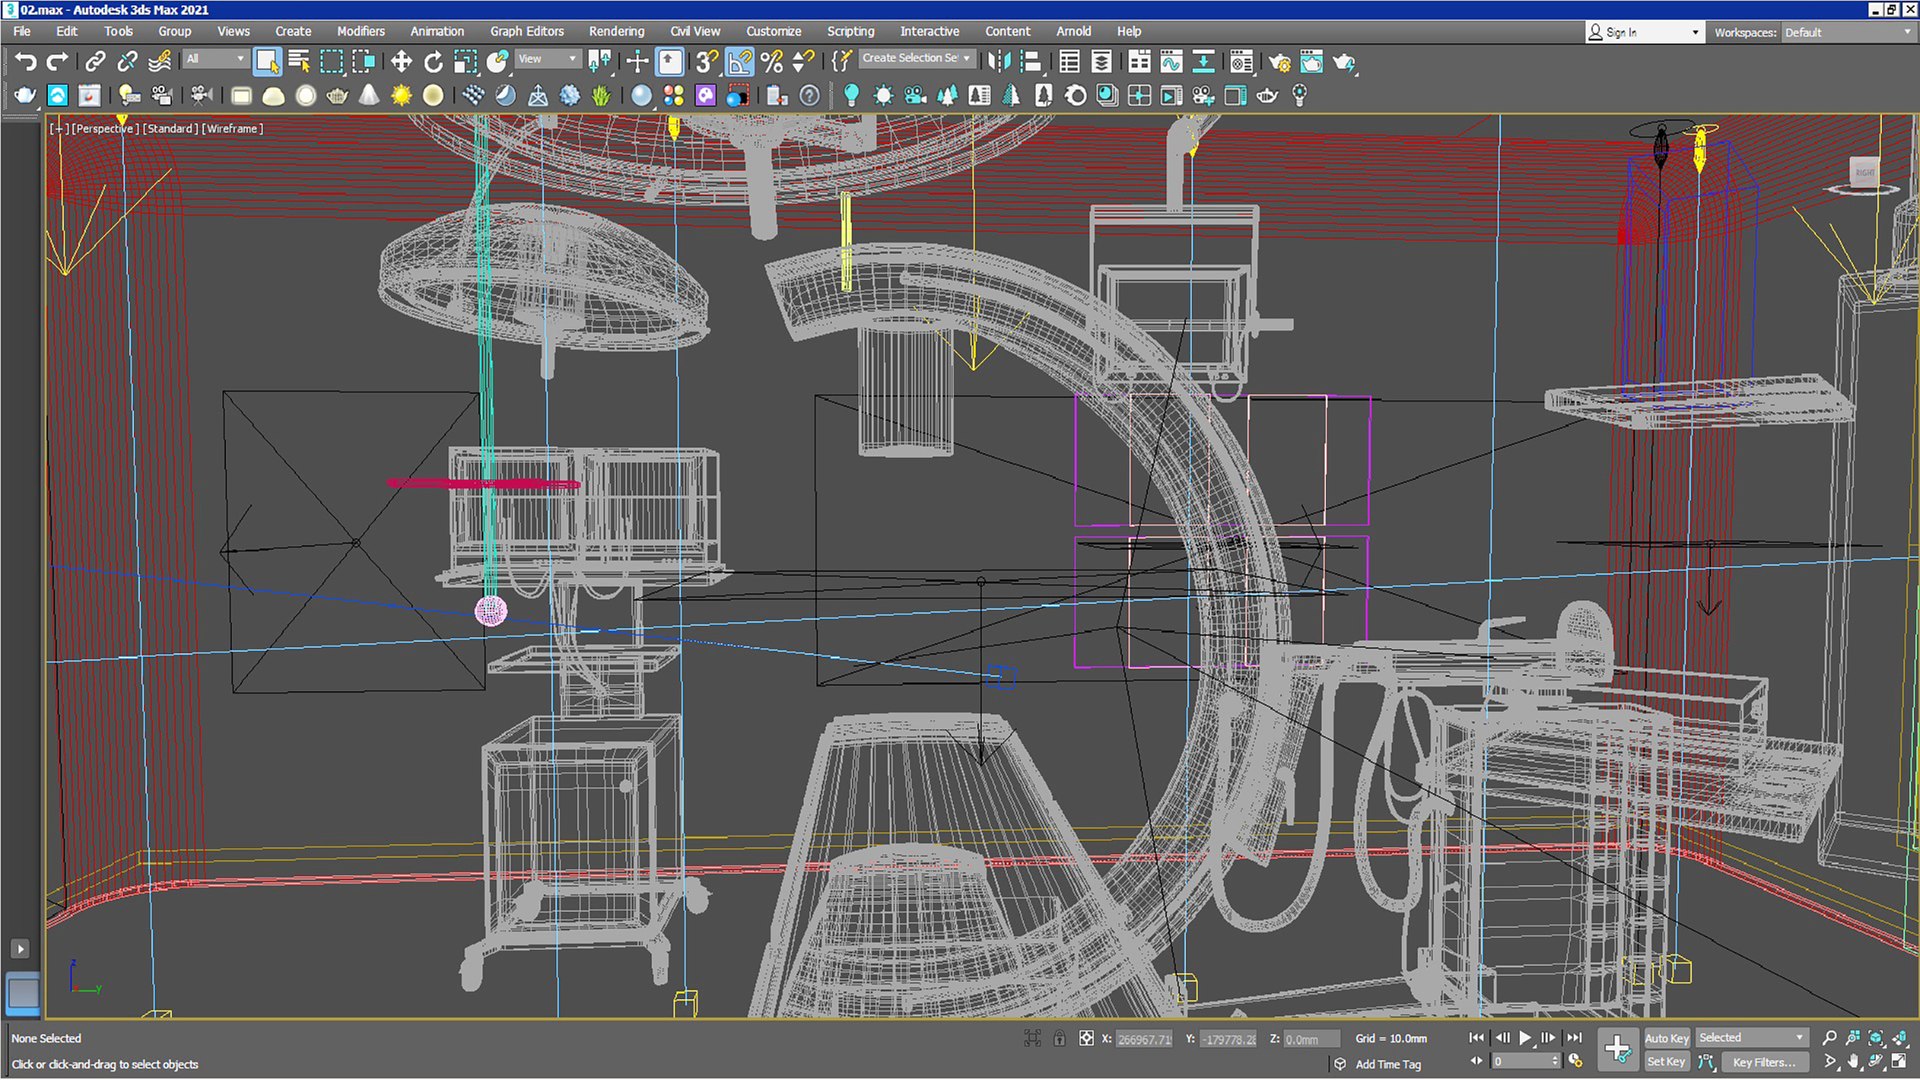Activate the Select and Rotate tool
1920x1080 pixels.
click(433, 62)
